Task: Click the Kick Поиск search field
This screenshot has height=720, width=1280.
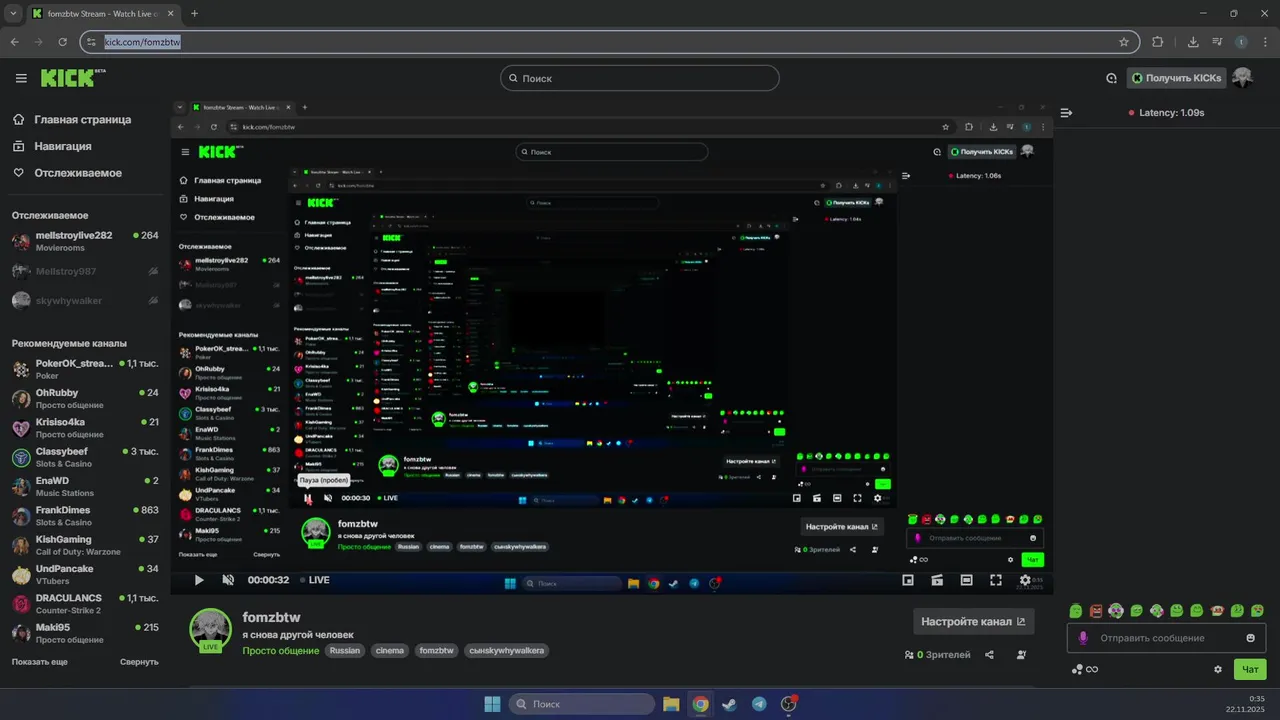Action: tap(640, 78)
